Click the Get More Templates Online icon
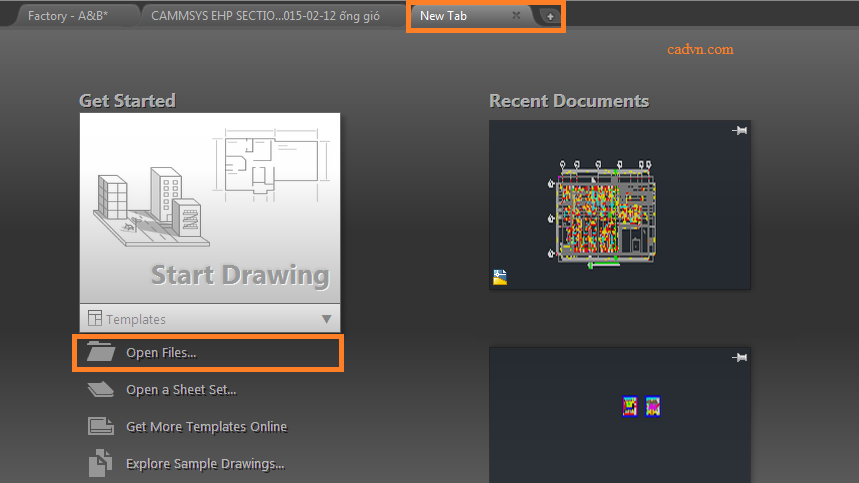Viewport: 859px width, 483px height. point(101,426)
